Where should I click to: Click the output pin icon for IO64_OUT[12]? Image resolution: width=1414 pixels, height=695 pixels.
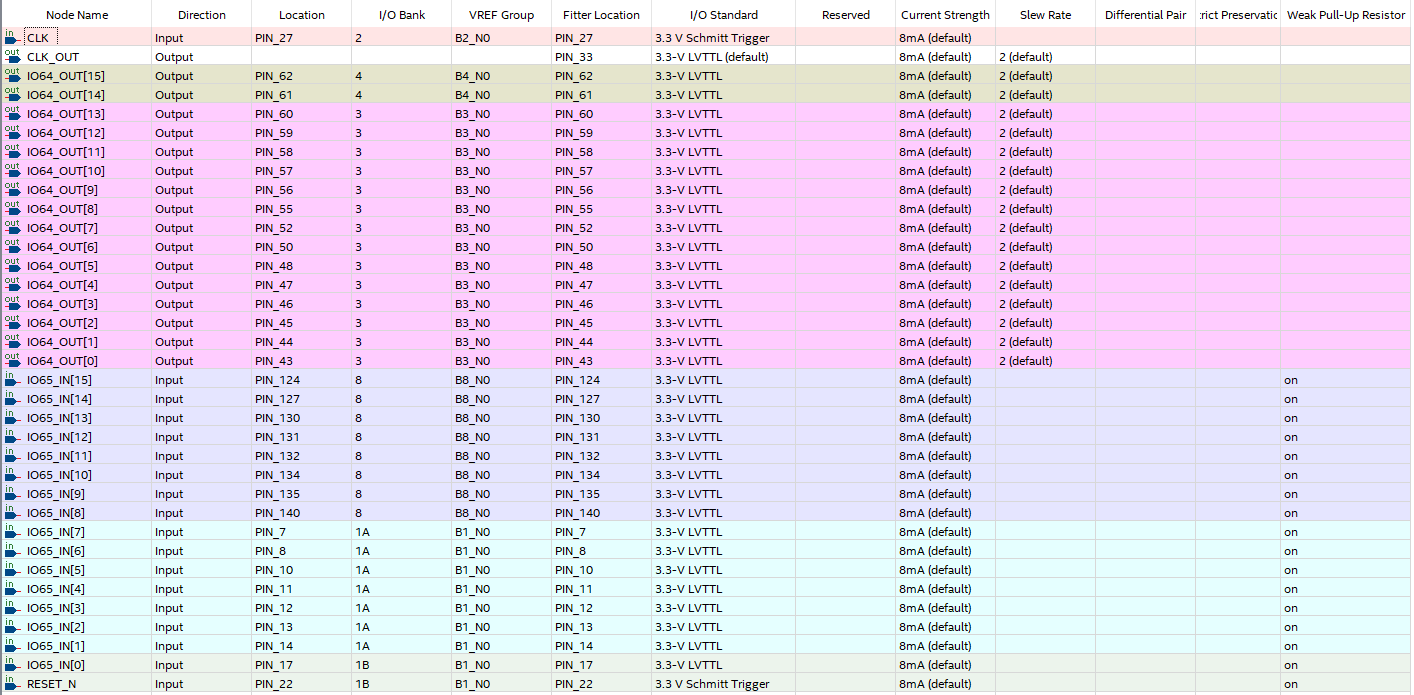tap(12, 132)
